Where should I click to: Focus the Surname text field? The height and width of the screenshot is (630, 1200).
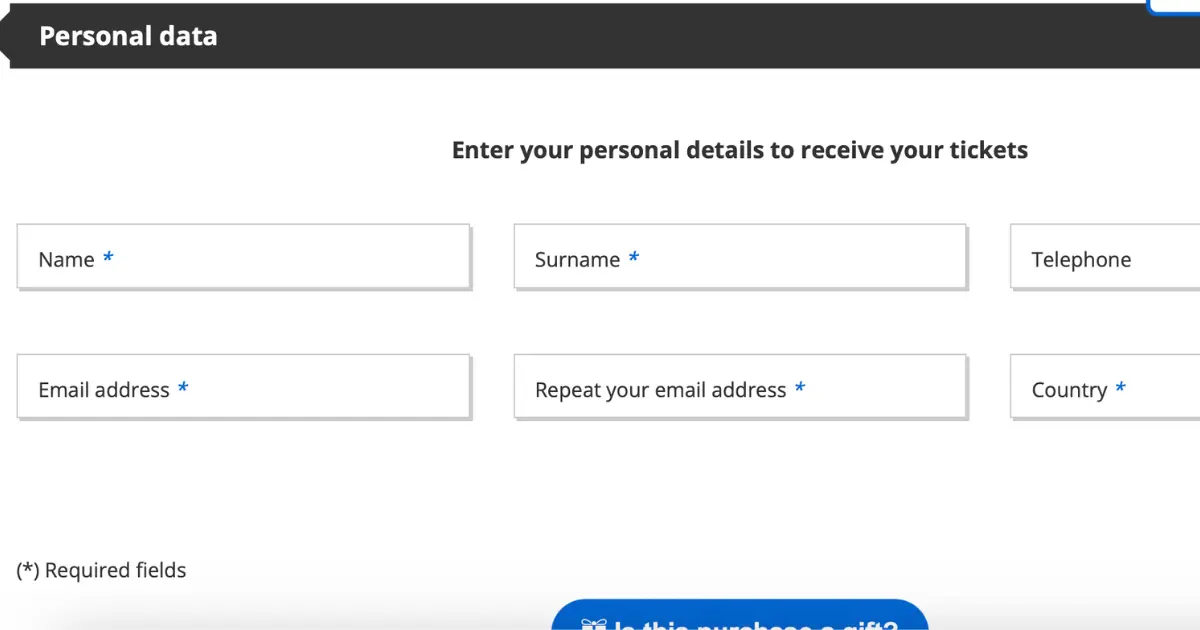click(740, 257)
